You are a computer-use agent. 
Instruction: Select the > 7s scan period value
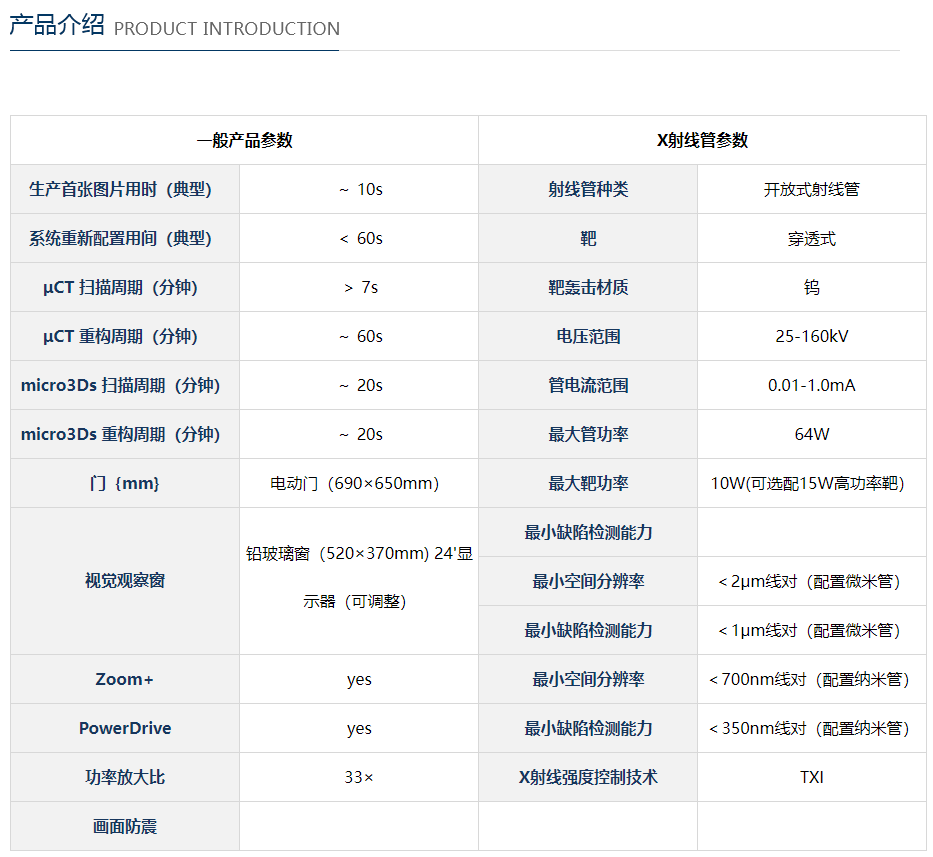[359, 288]
